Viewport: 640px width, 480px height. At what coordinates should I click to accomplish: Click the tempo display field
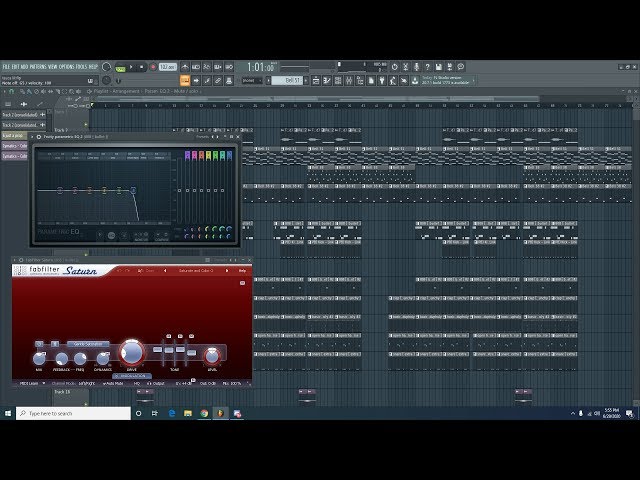[167, 67]
